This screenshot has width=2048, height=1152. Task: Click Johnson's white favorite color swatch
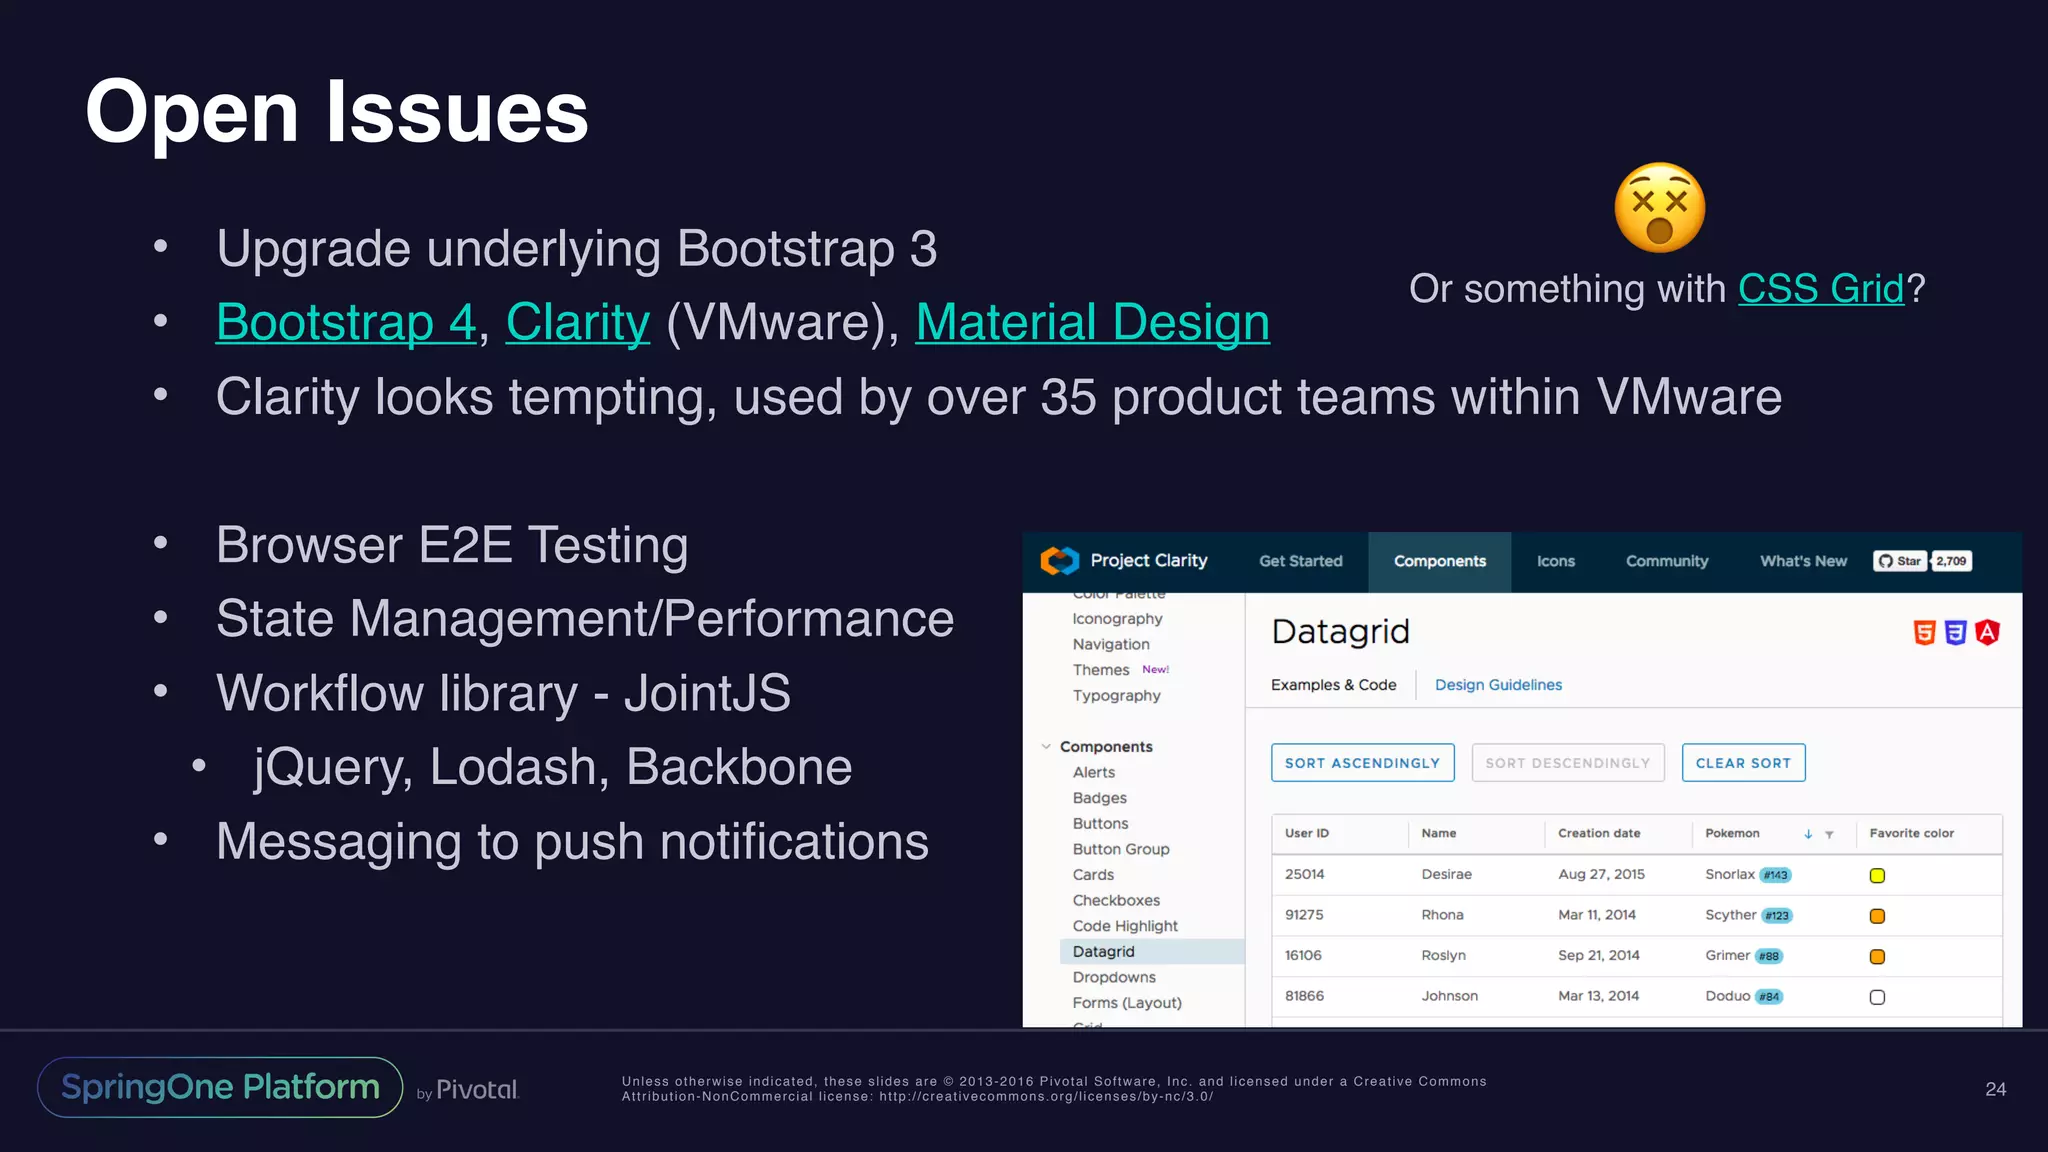click(x=1877, y=997)
